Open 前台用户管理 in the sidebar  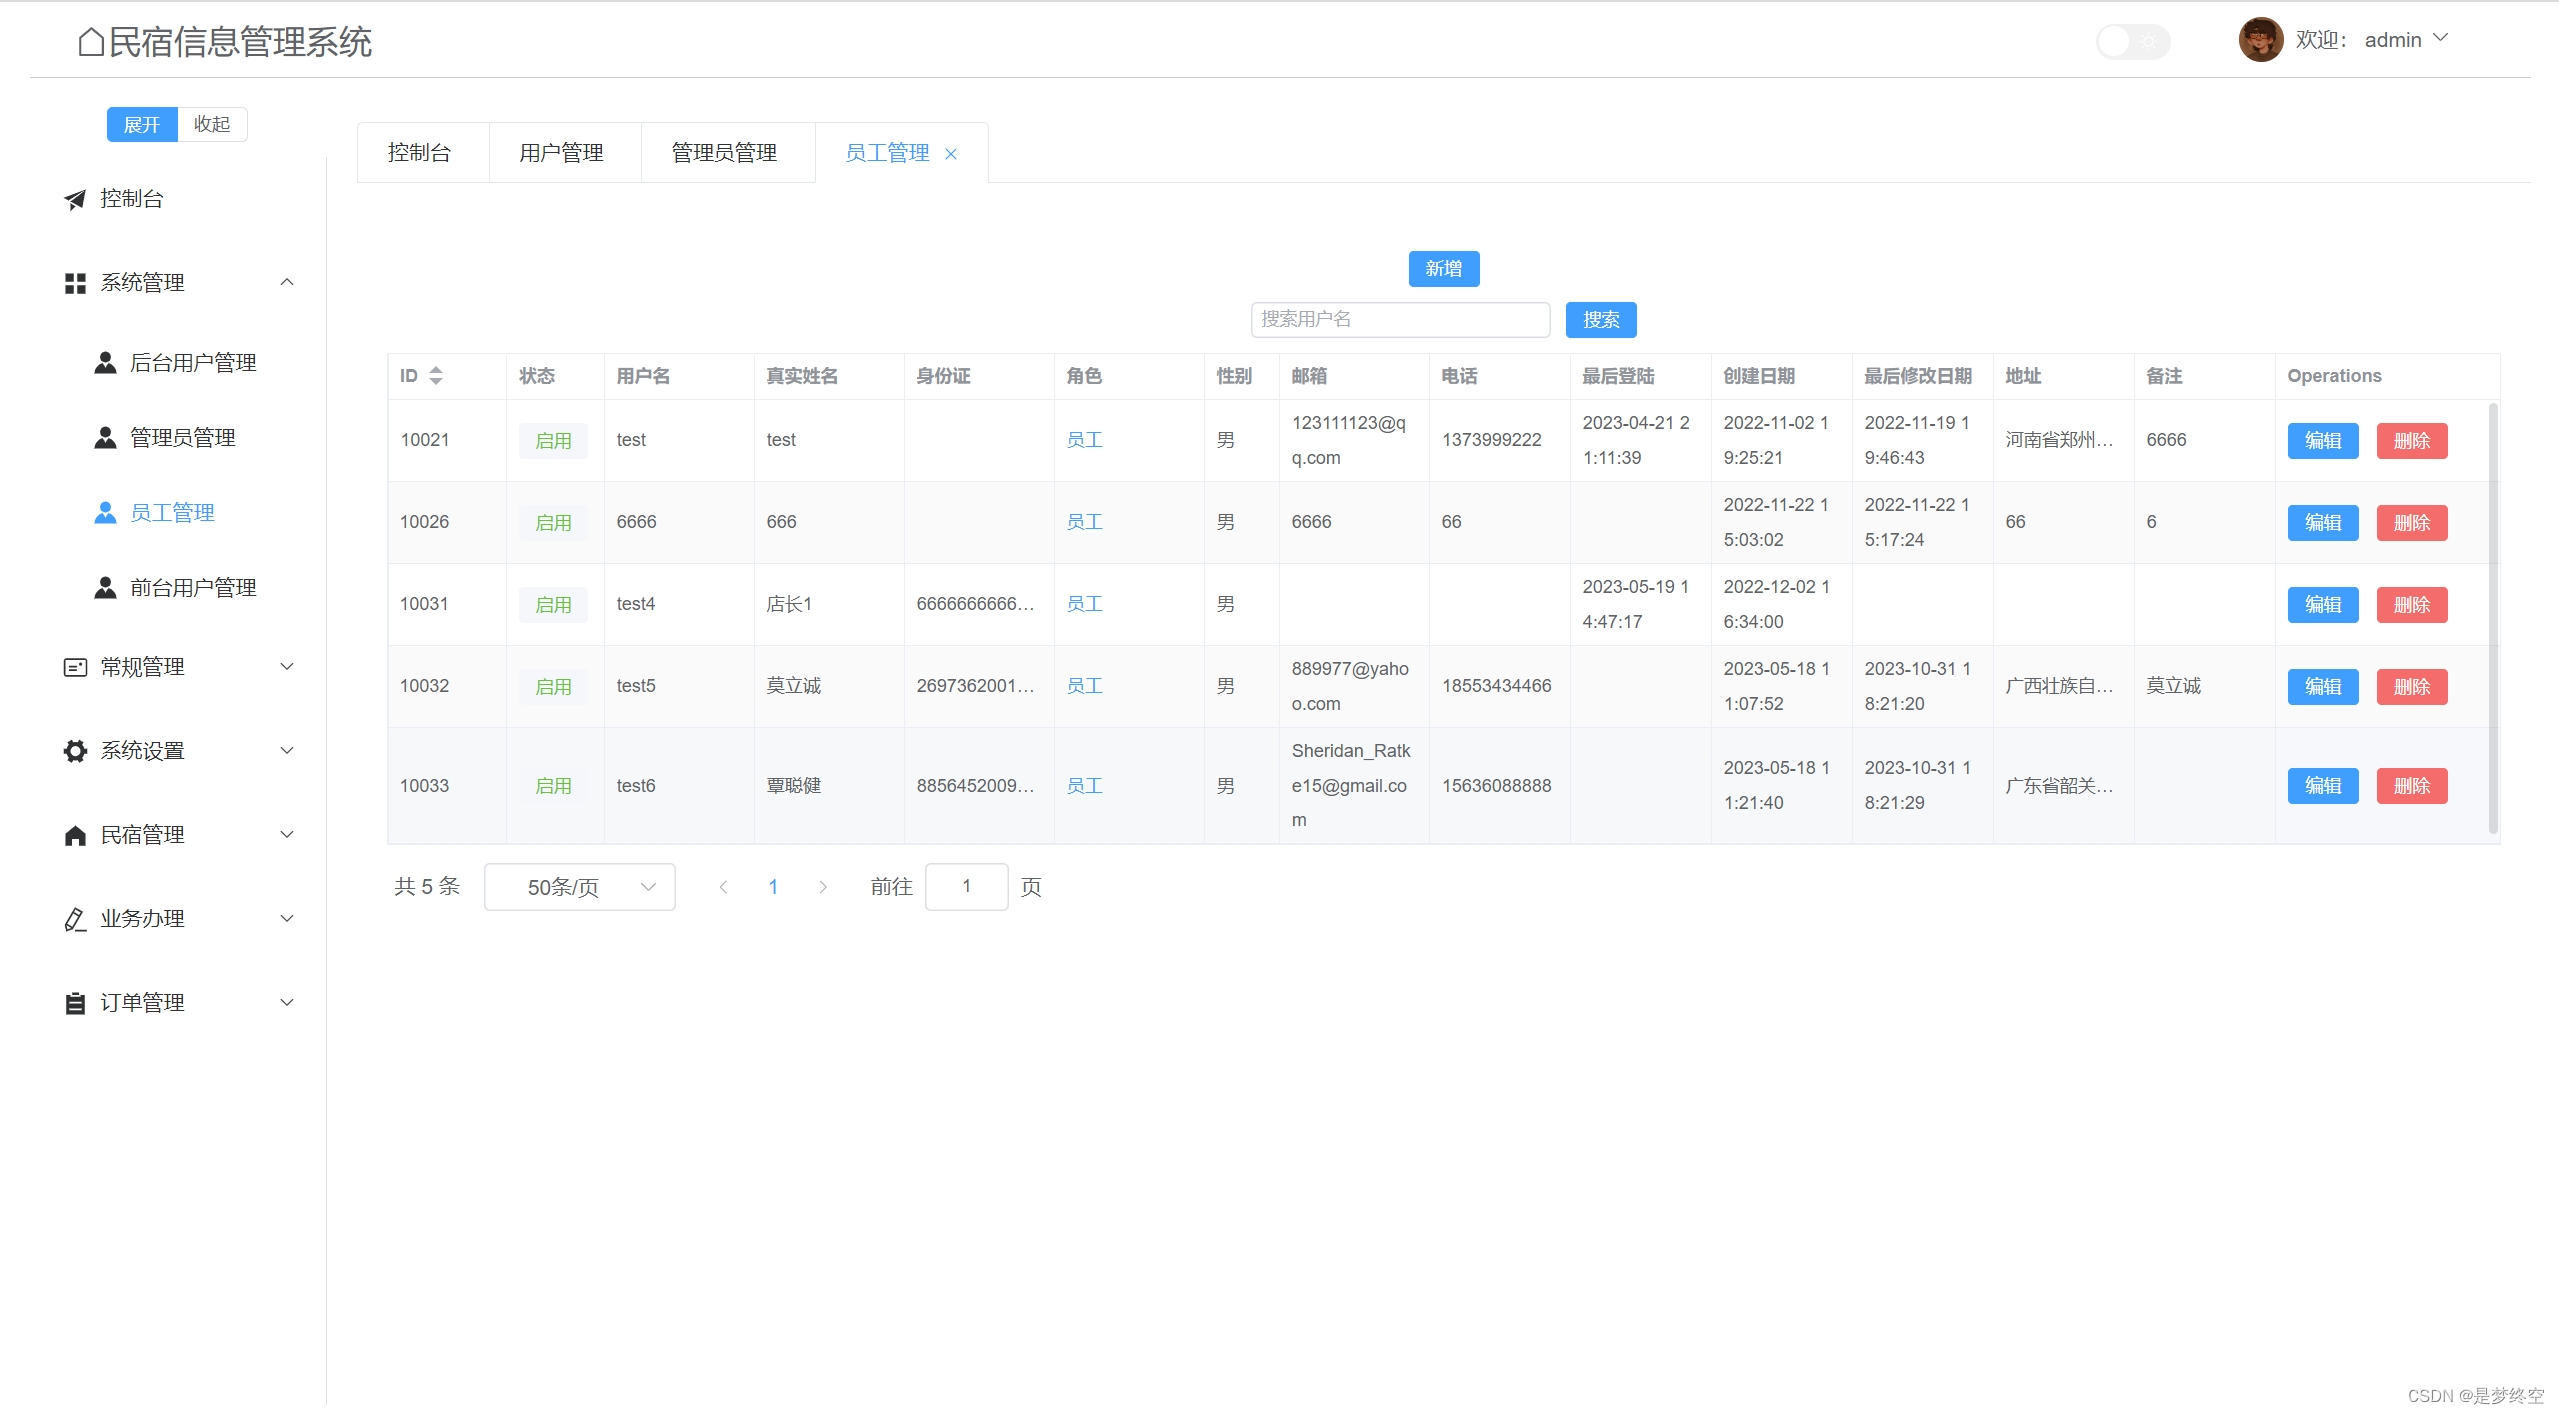(x=194, y=588)
